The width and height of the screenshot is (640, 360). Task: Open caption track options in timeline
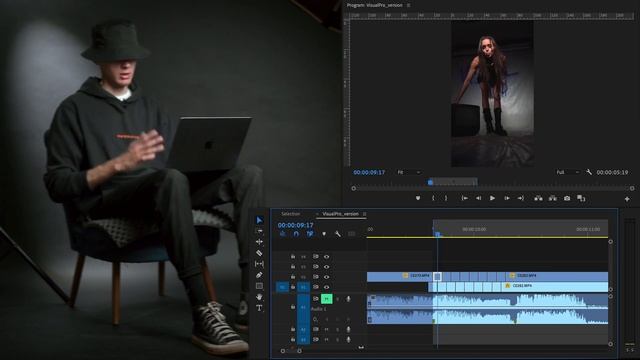[x=351, y=234]
